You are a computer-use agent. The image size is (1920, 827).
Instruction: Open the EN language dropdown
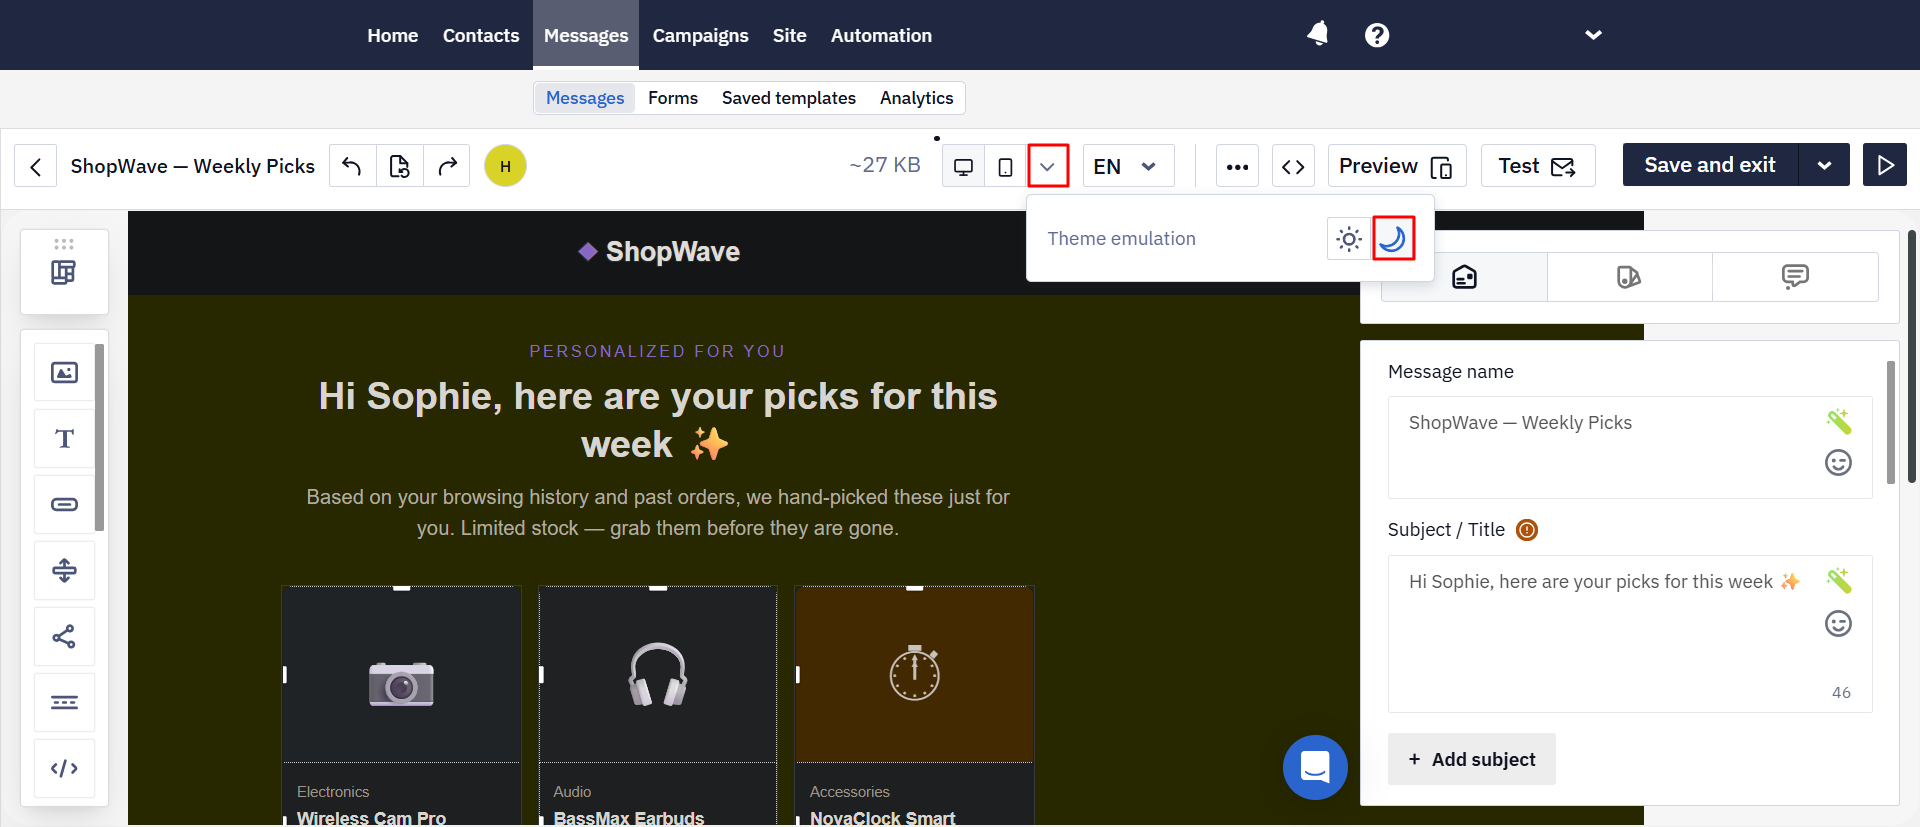[x=1128, y=166]
